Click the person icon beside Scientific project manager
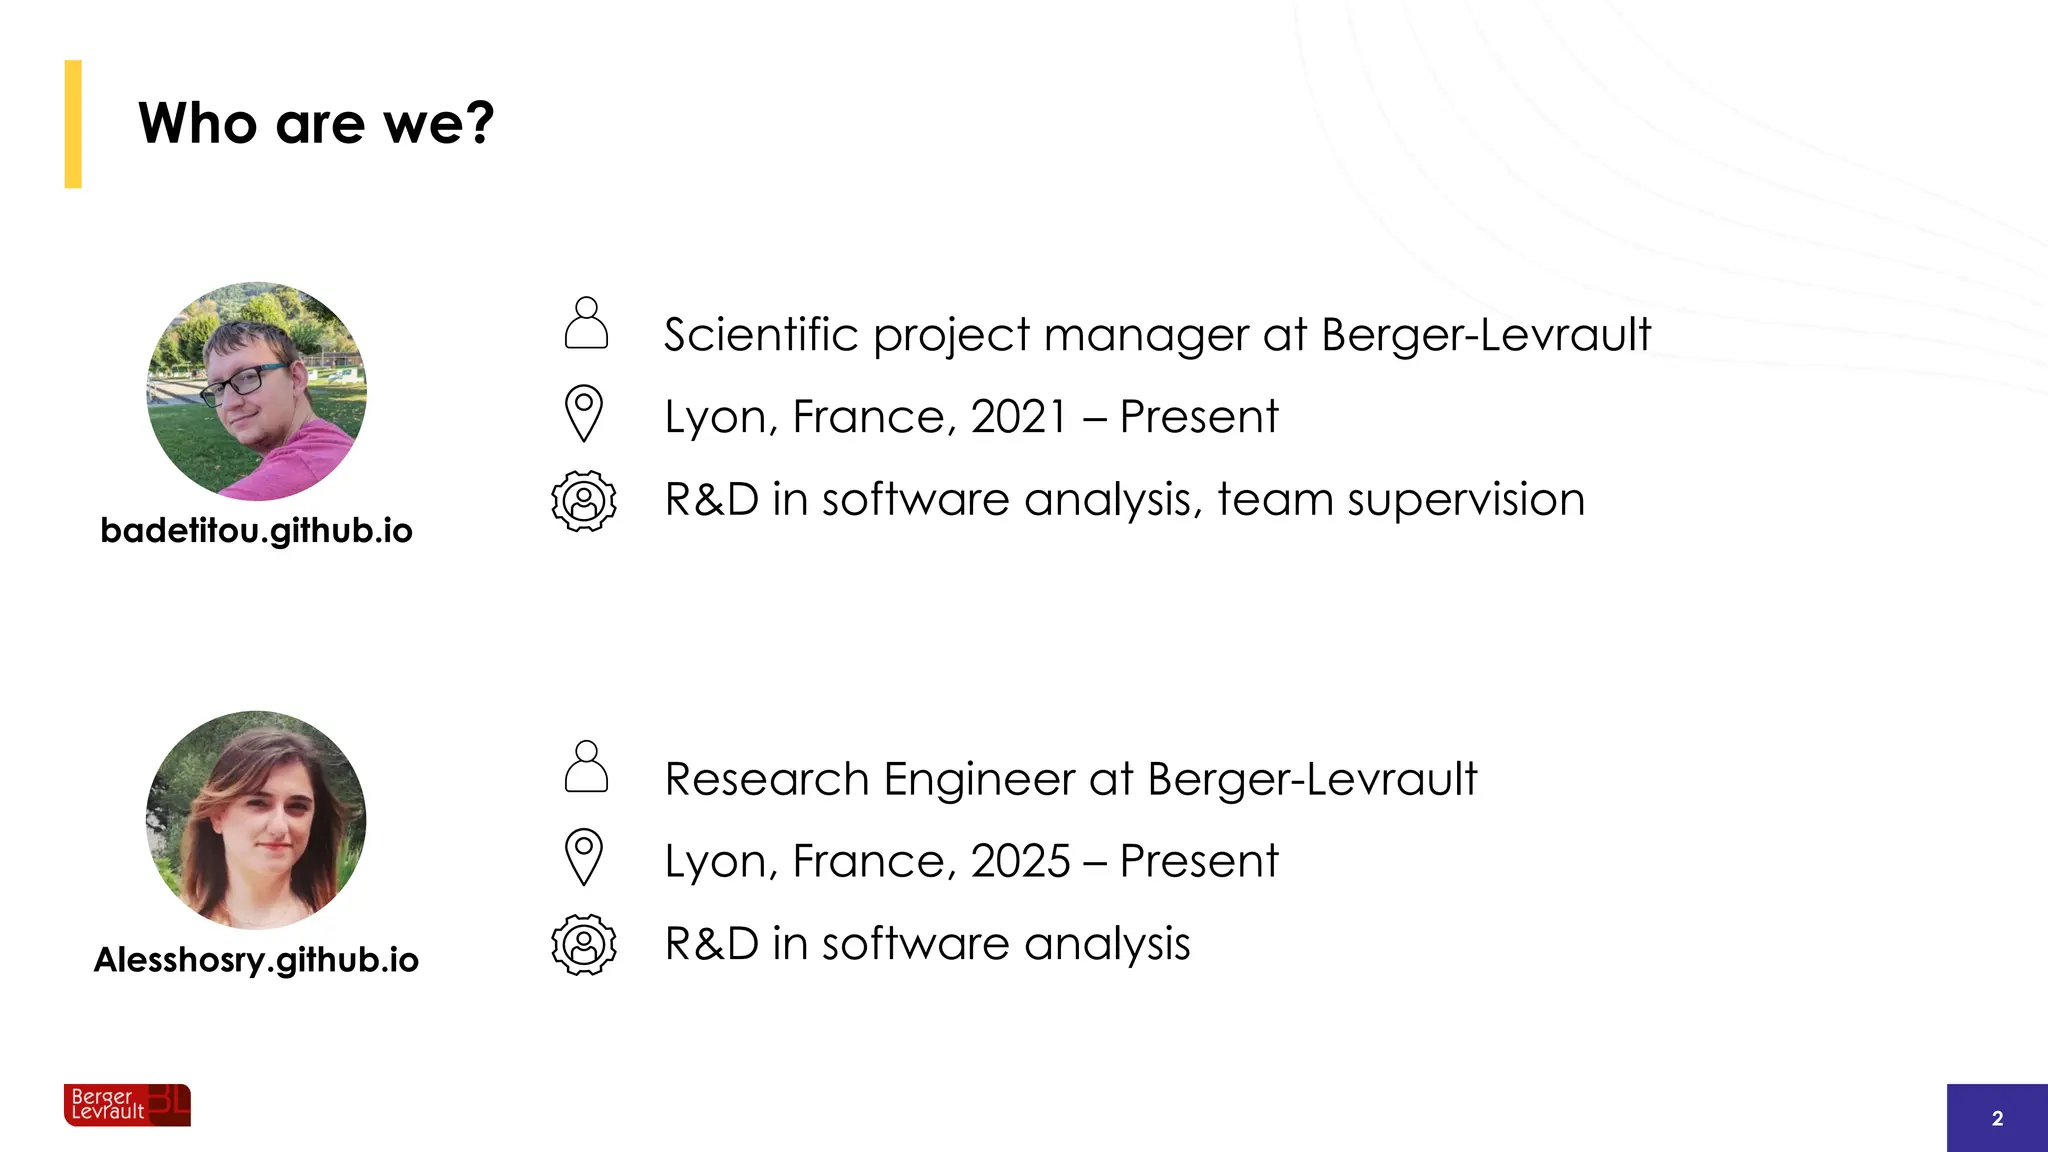 point(586,324)
